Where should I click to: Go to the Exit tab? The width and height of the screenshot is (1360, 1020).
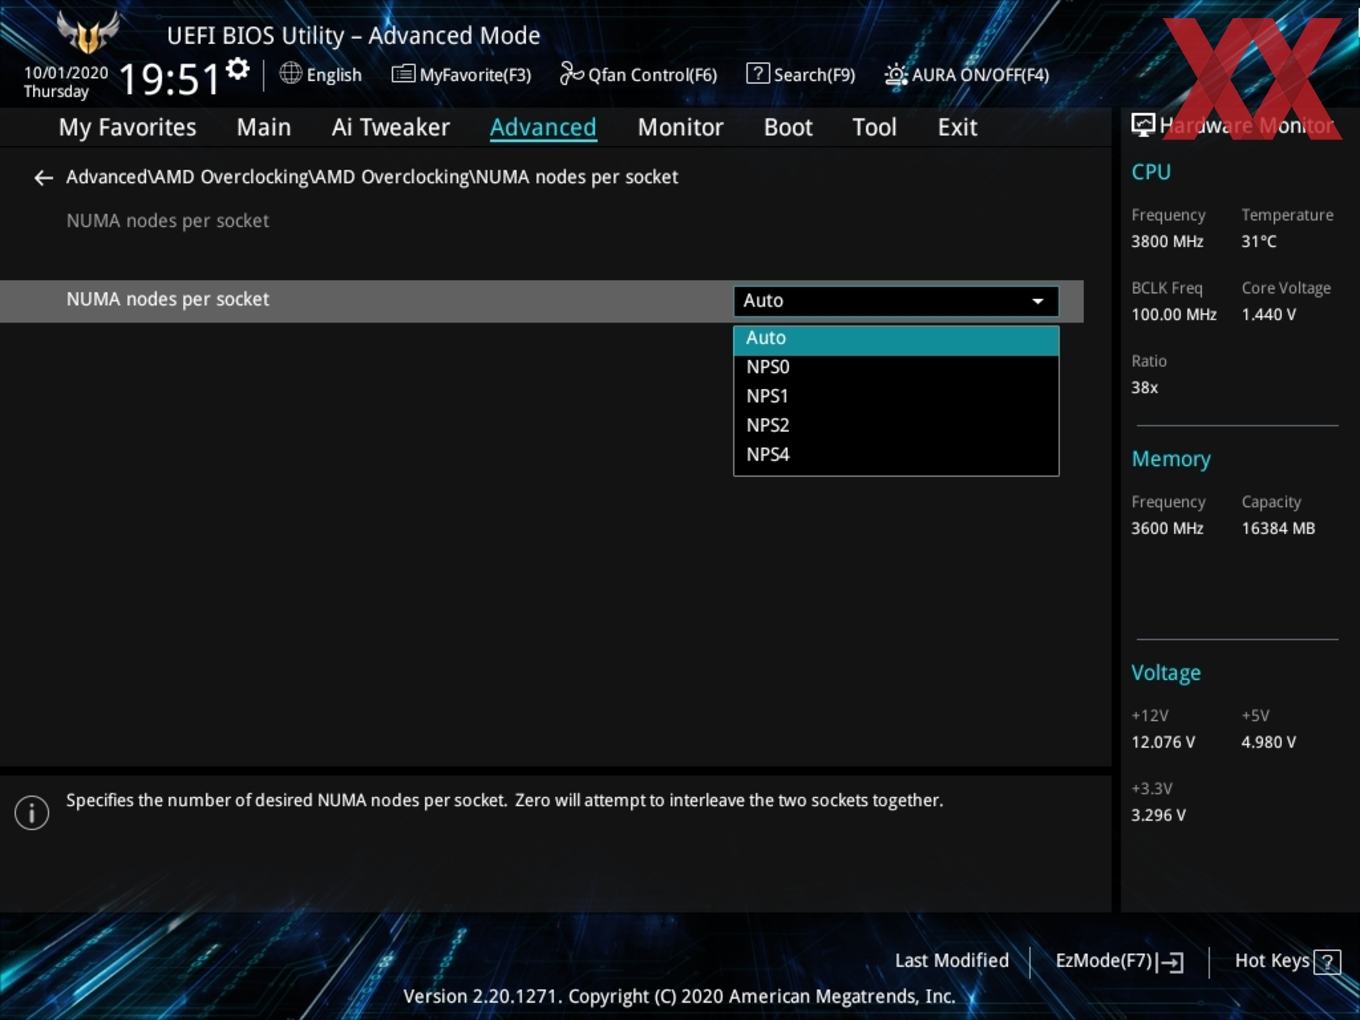(x=957, y=127)
